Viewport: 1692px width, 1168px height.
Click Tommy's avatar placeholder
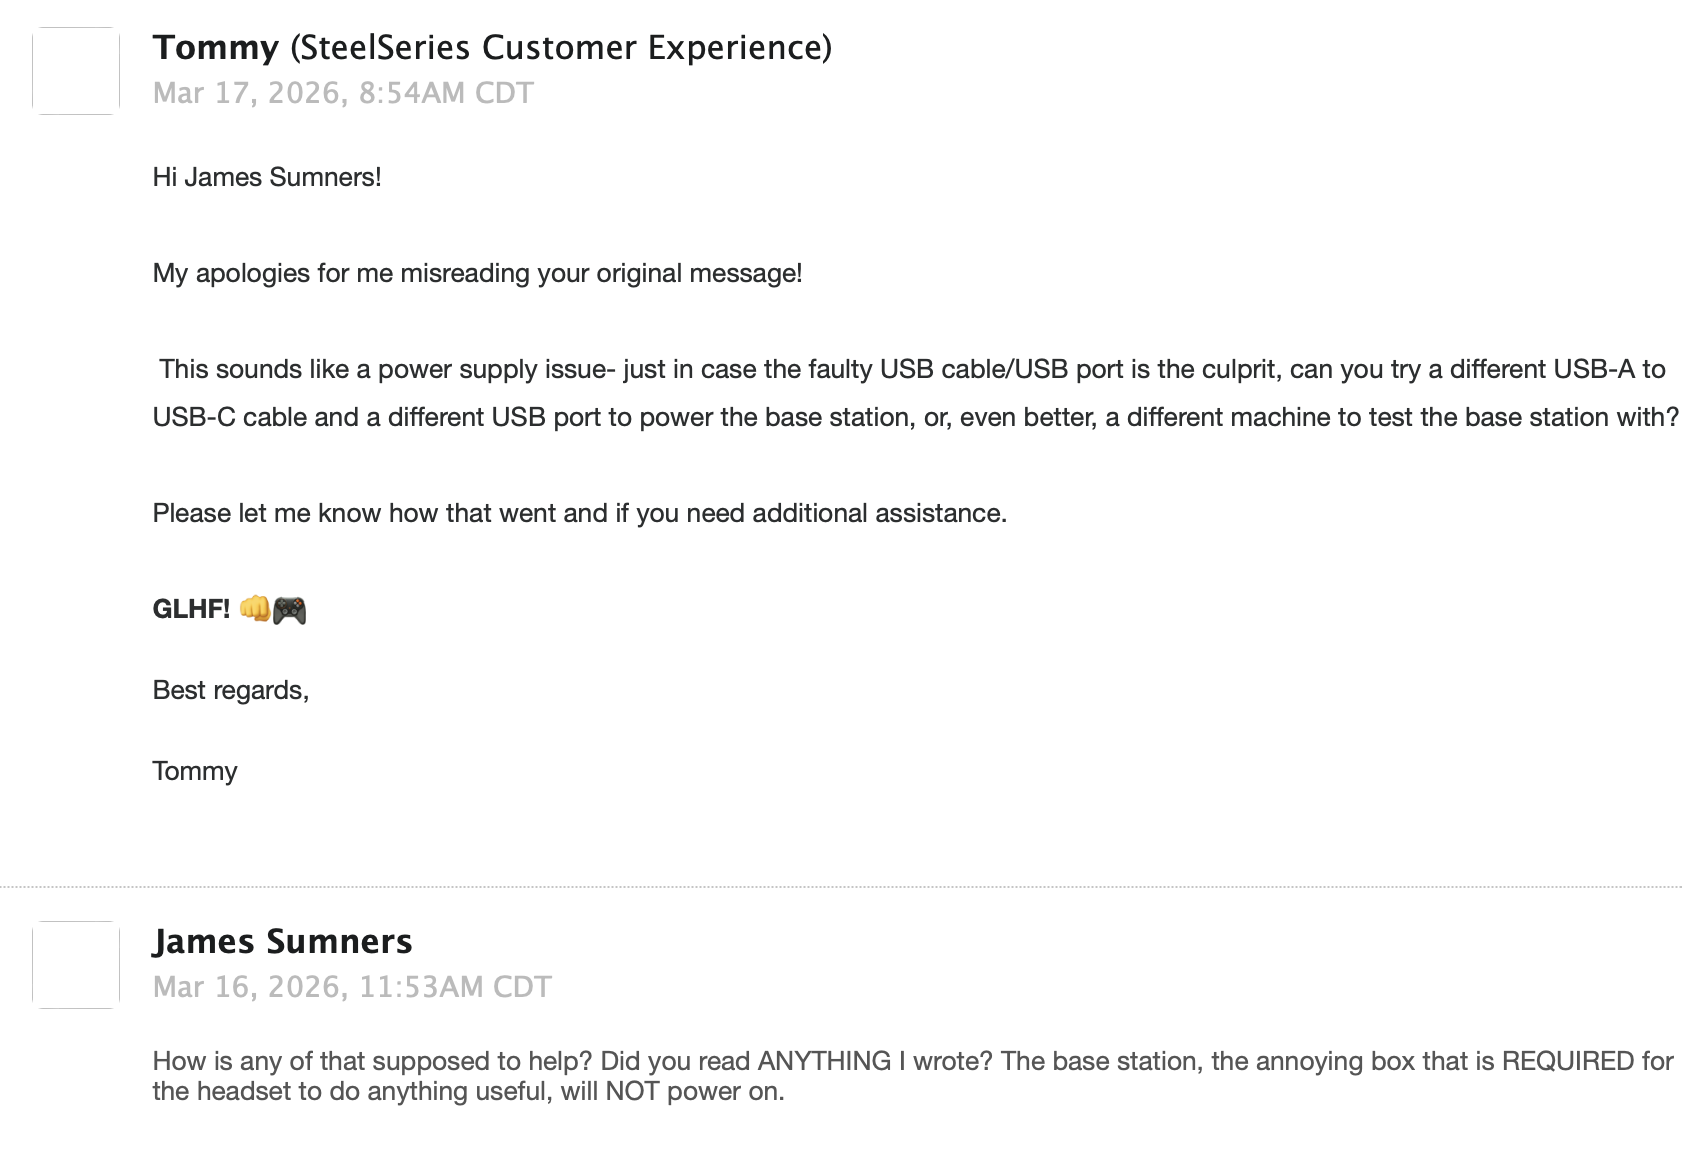(x=76, y=71)
